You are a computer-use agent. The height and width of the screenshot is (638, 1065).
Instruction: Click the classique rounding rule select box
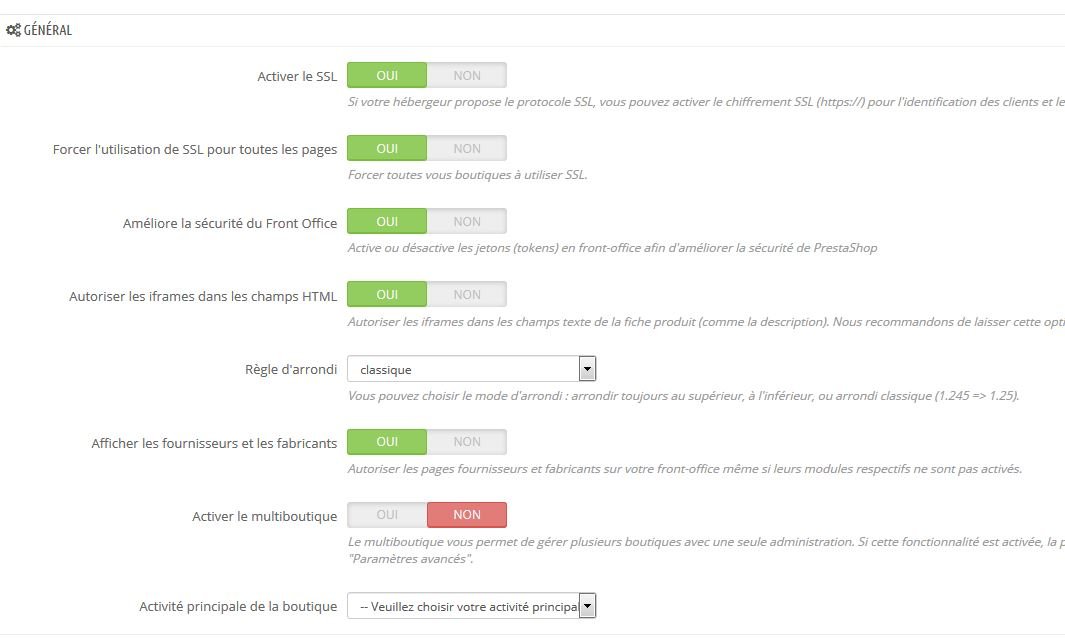tap(471, 369)
